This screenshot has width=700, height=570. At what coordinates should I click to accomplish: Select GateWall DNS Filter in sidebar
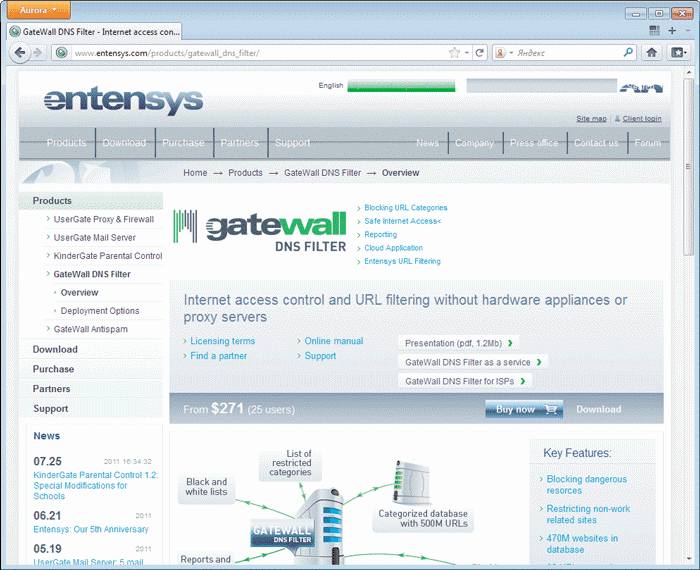pos(92,274)
